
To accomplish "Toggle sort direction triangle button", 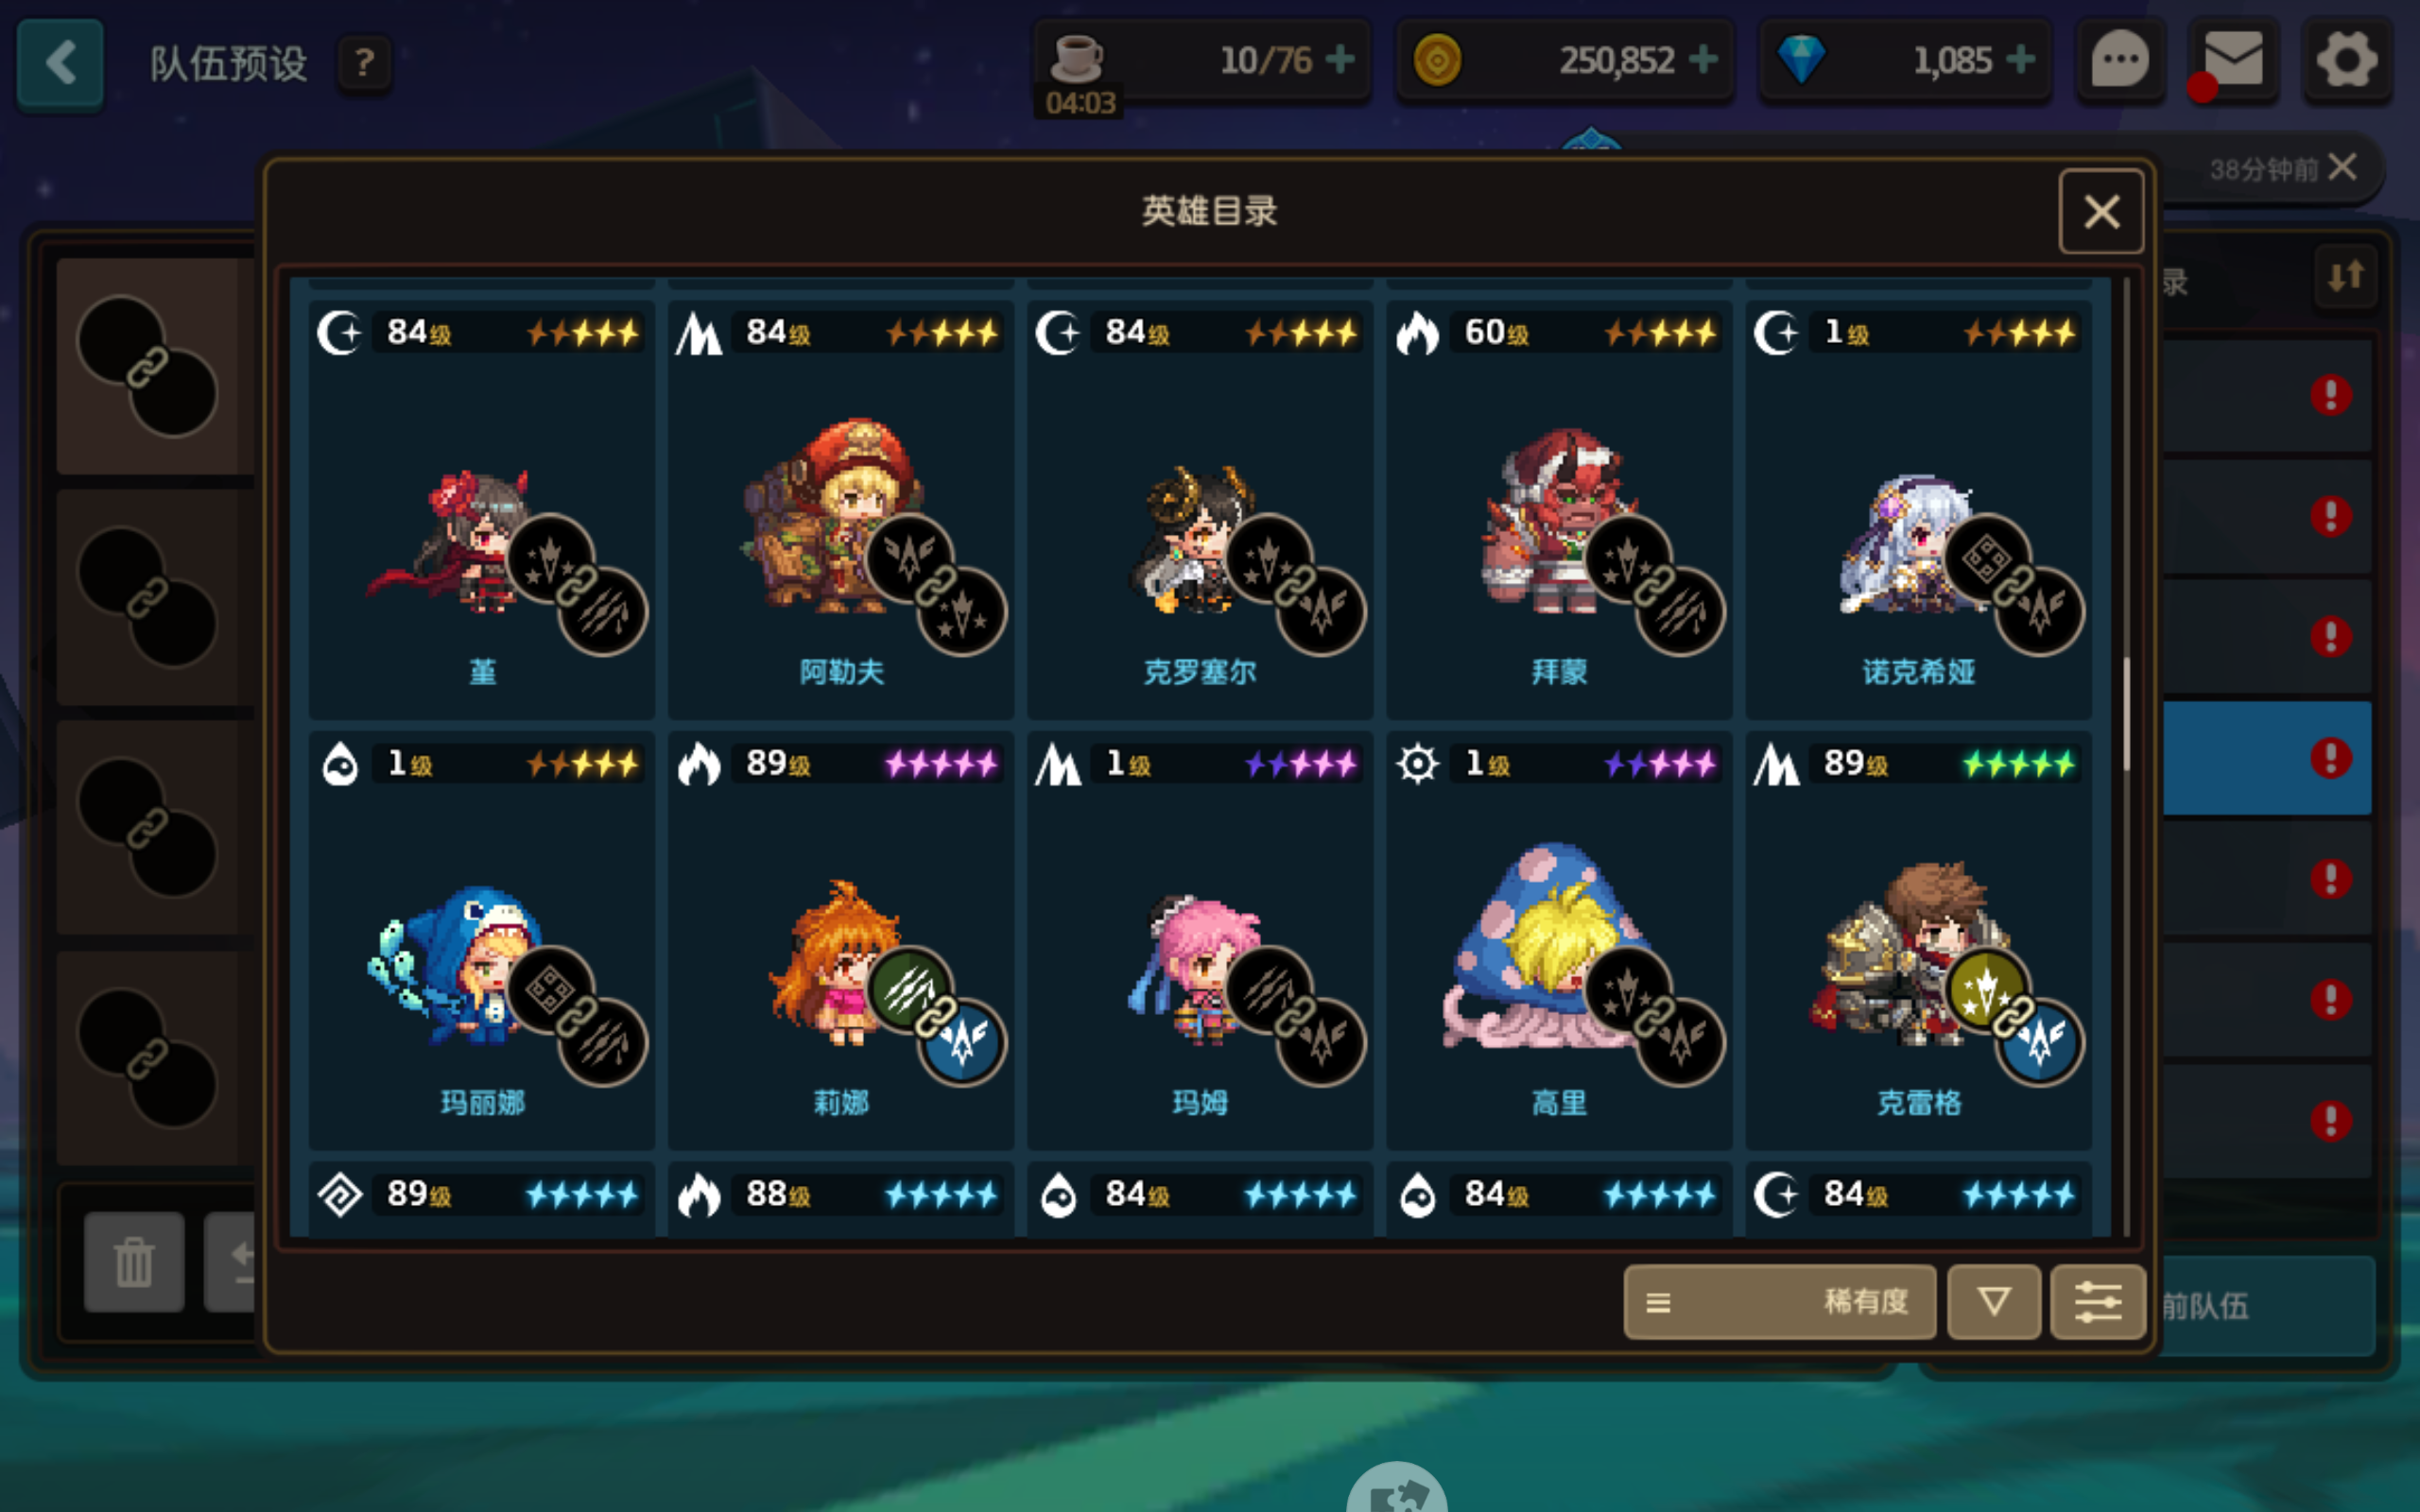I will (x=1993, y=1301).
